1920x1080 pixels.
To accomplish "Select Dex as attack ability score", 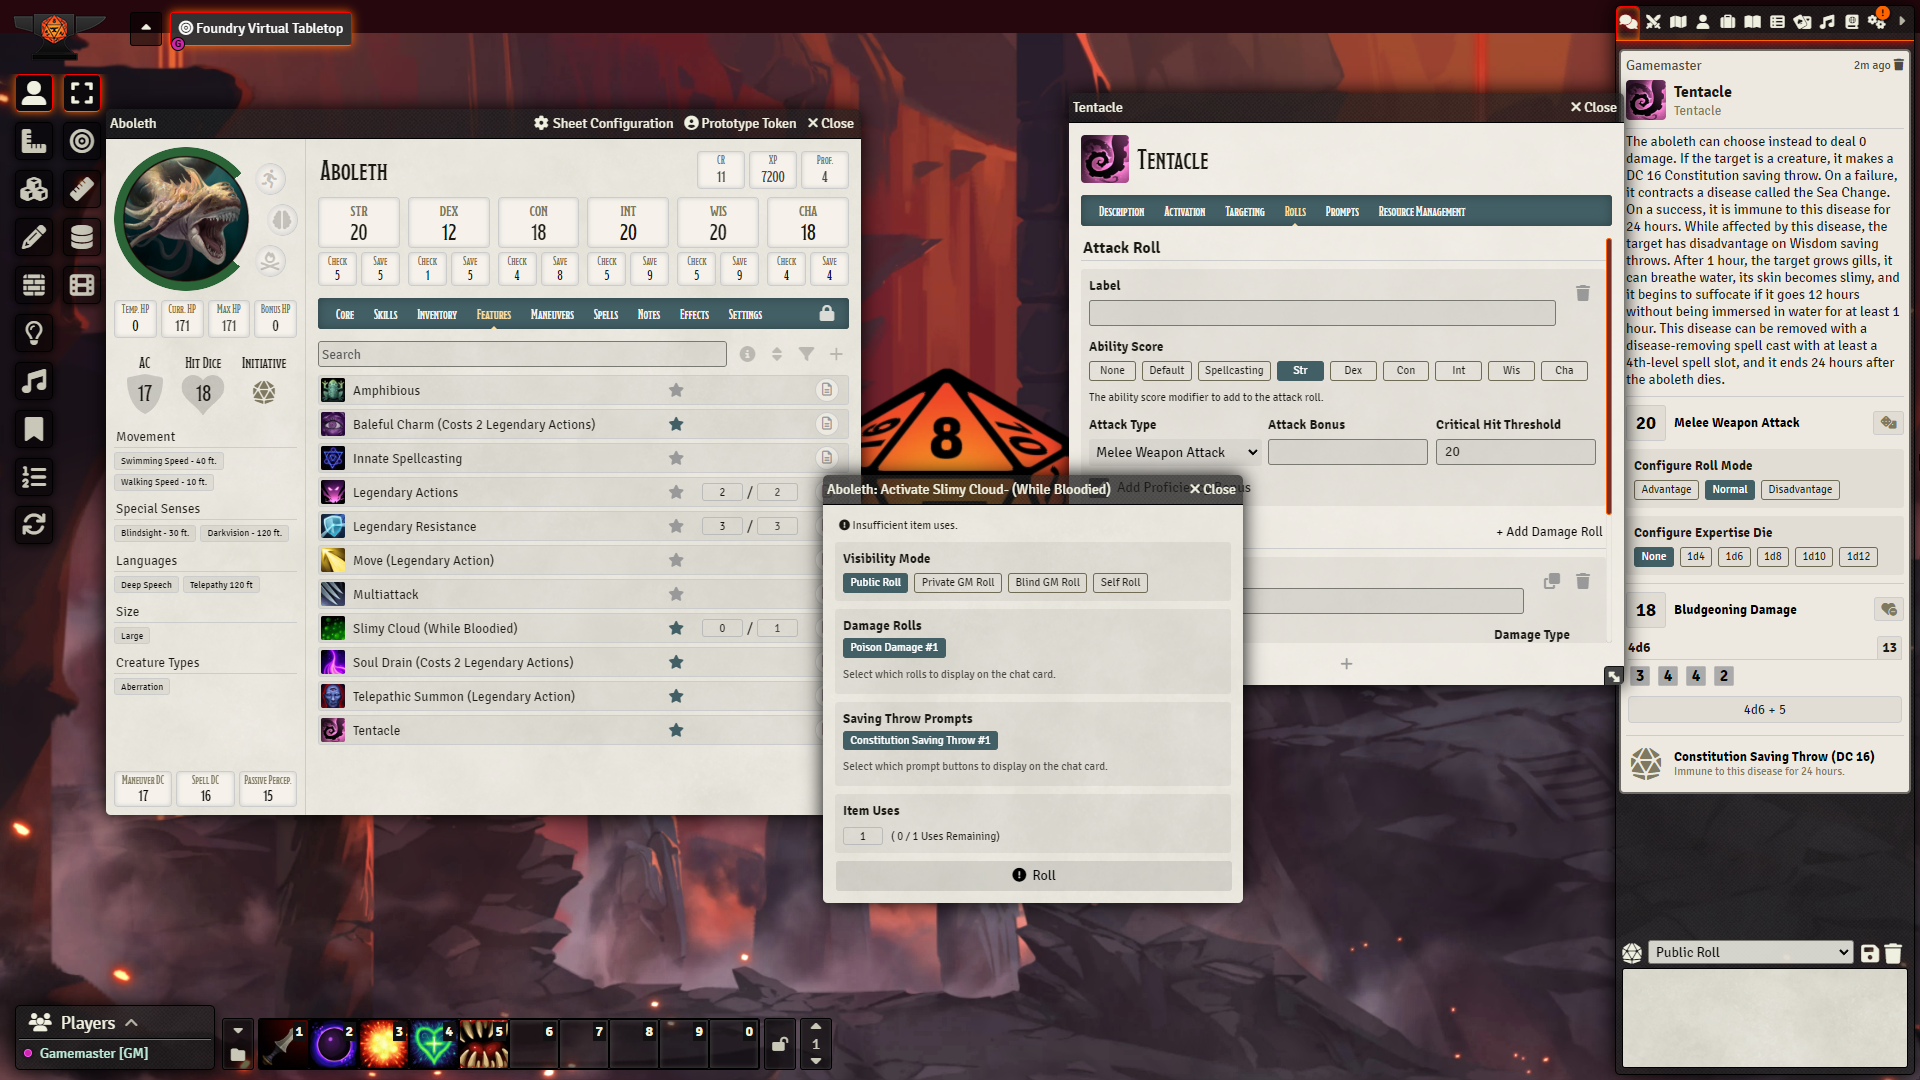I will click(1352, 371).
